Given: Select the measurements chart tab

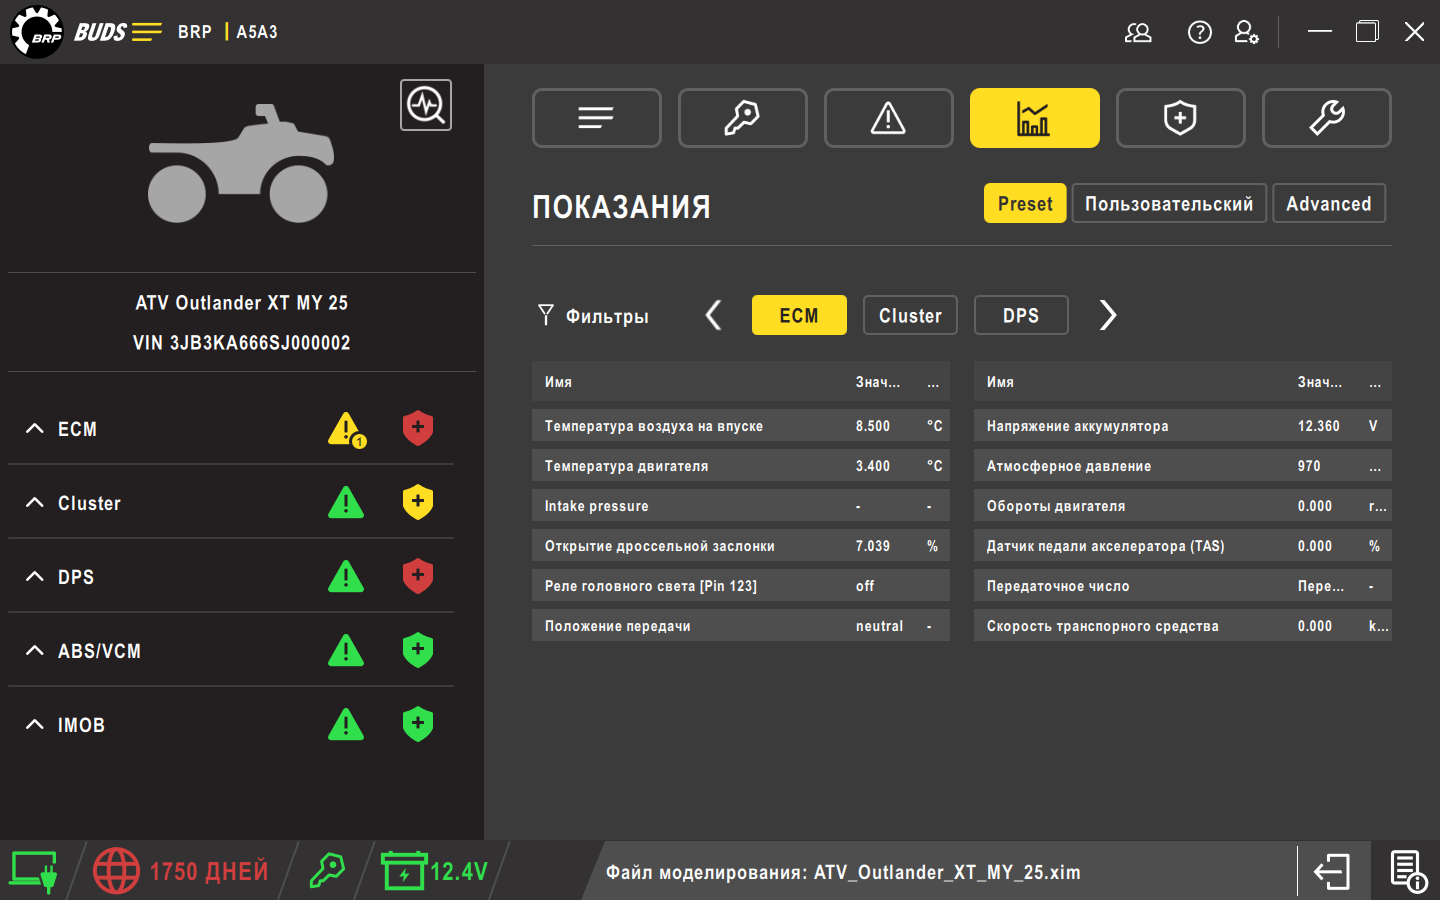Looking at the screenshot, I should pyautogui.click(x=1035, y=118).
